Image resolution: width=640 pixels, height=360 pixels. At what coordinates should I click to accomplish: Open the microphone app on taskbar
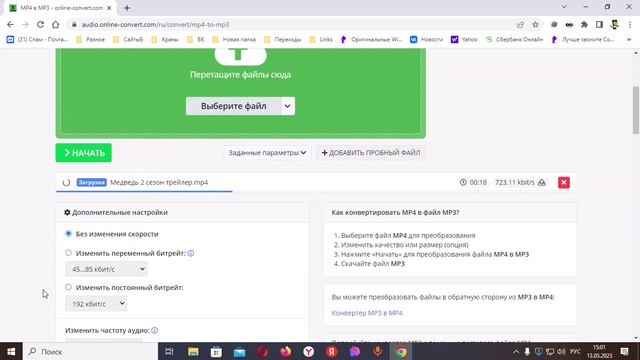click(x=378, y=351)
